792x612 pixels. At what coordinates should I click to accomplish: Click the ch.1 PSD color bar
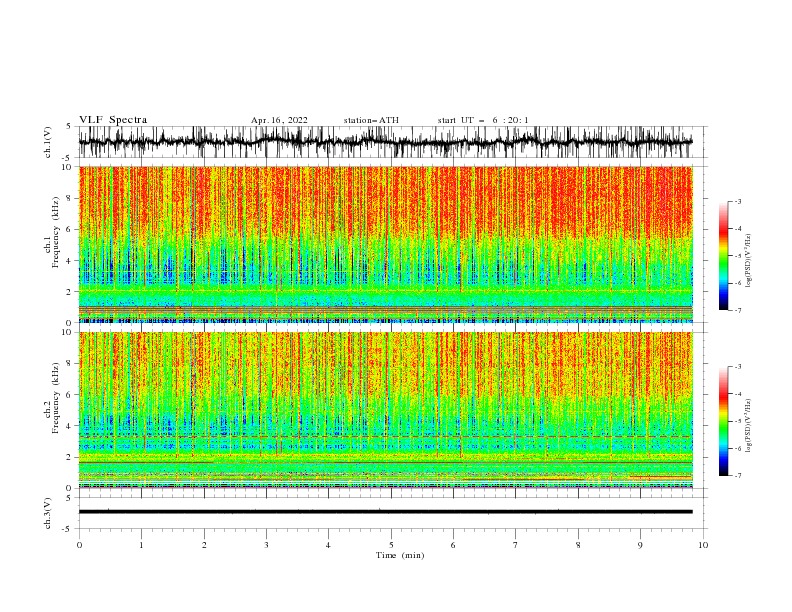[x=724, y=255]
